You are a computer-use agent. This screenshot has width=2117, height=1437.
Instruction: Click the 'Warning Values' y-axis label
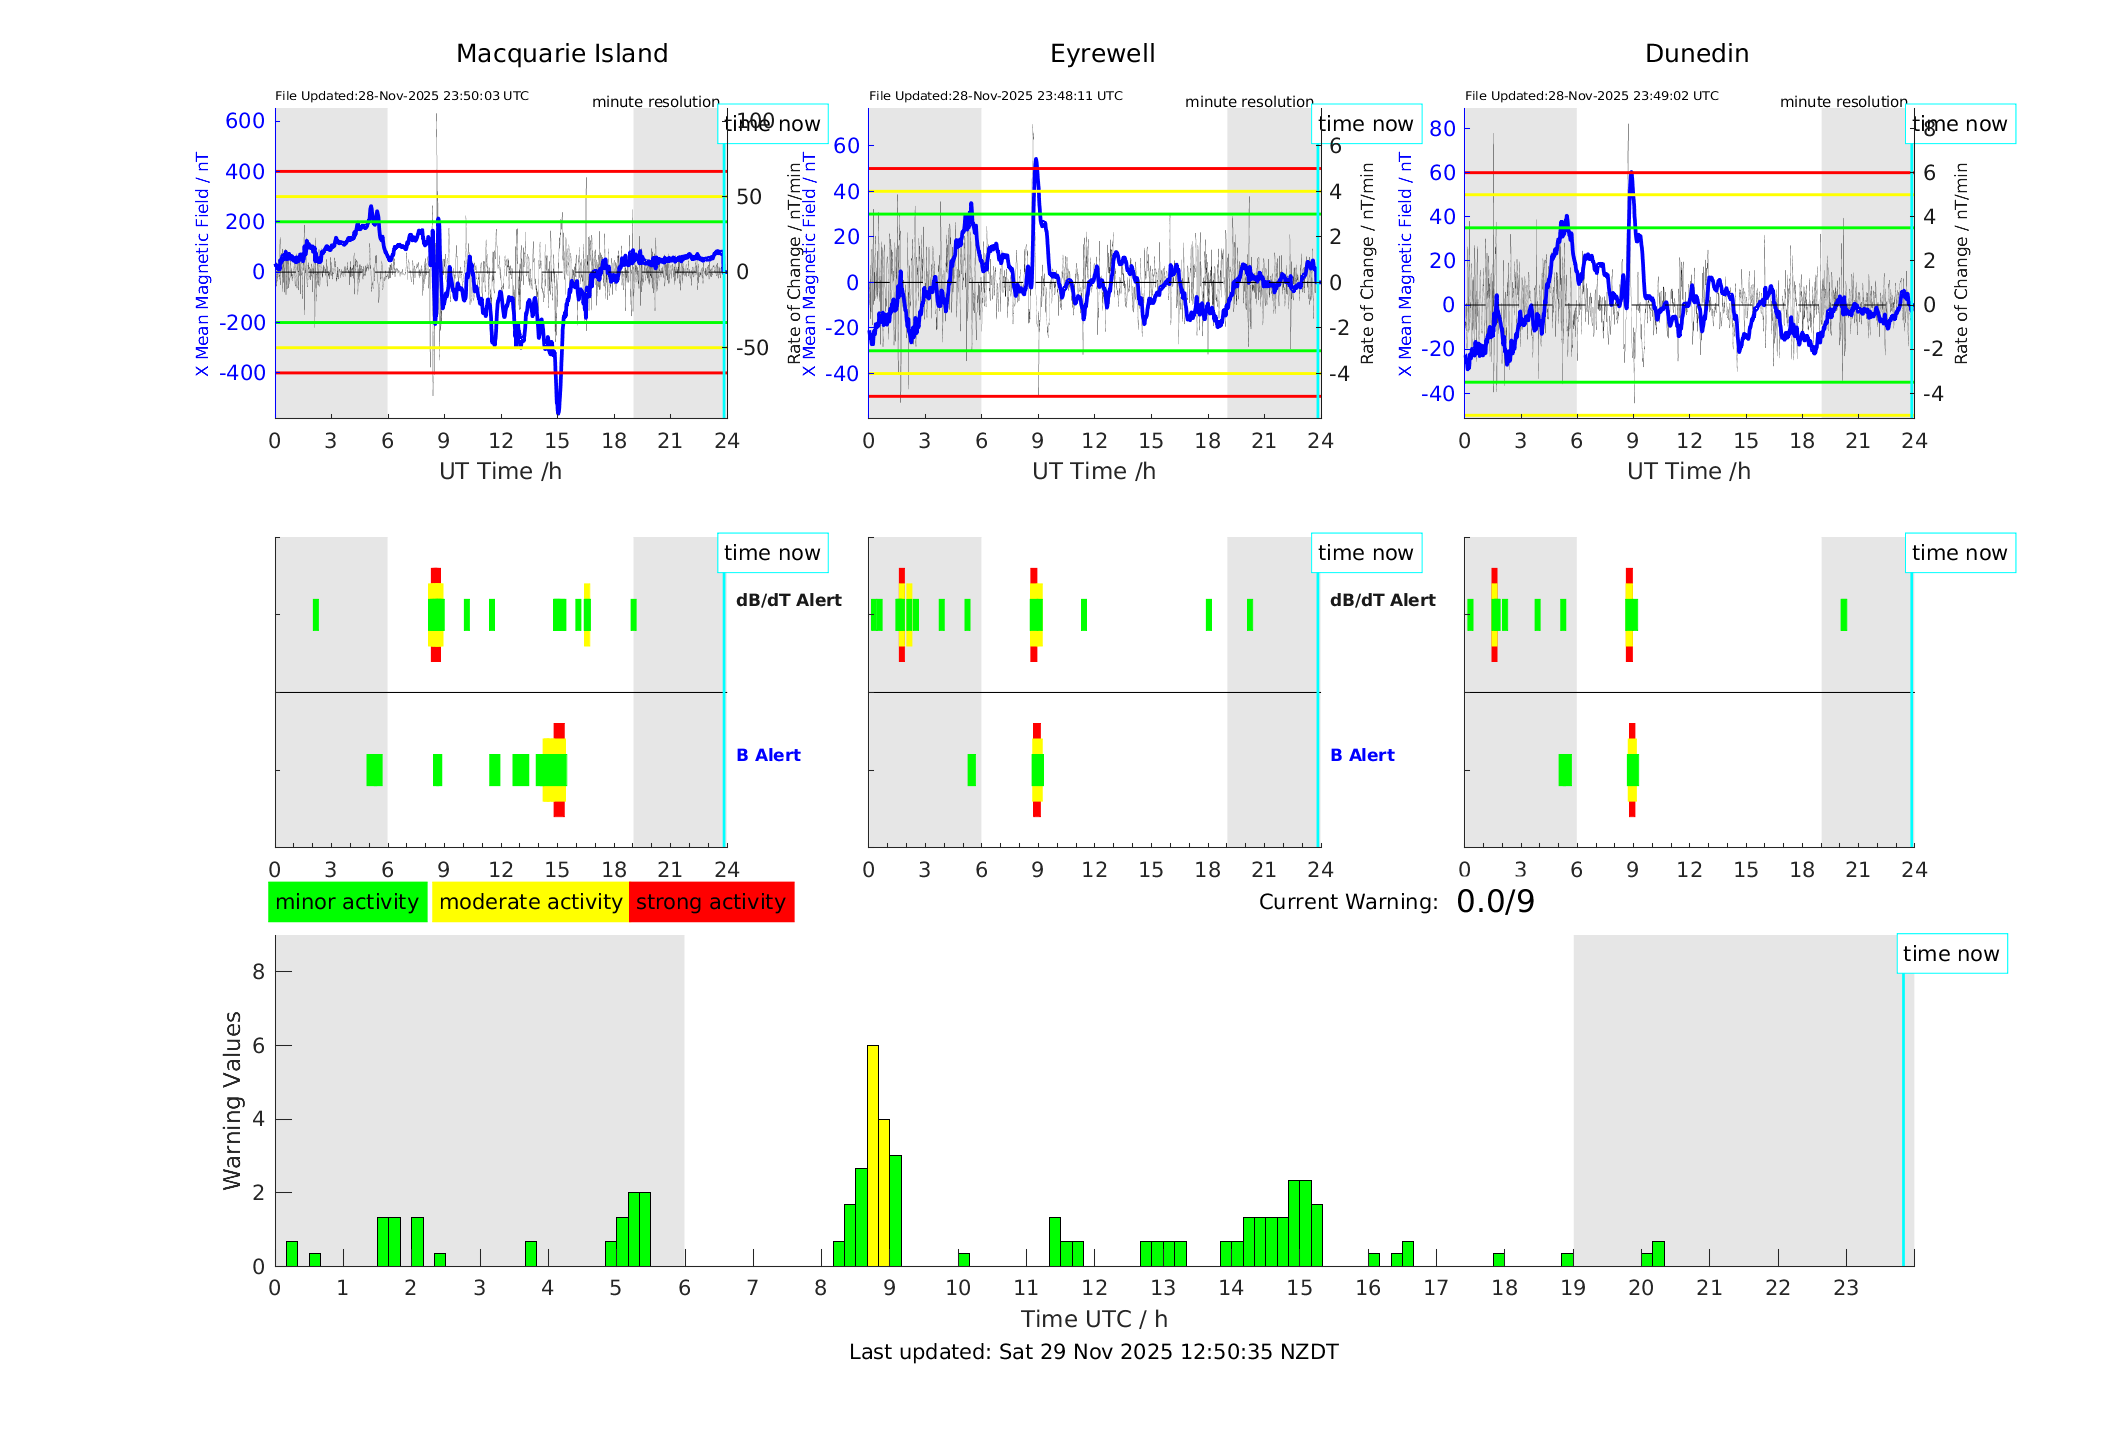233,1100
